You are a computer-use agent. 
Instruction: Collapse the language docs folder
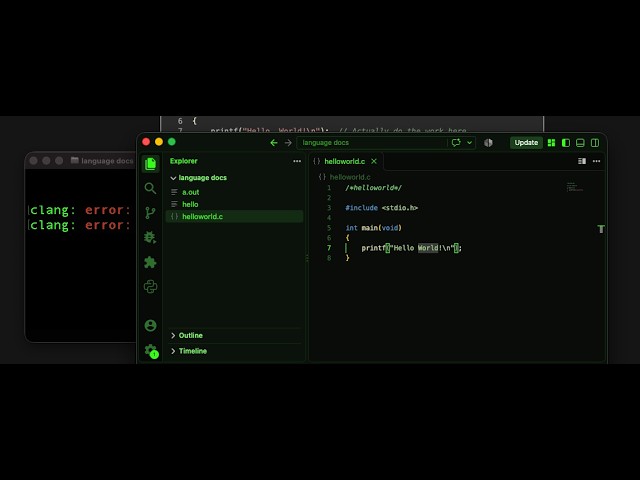click(173, 178)
